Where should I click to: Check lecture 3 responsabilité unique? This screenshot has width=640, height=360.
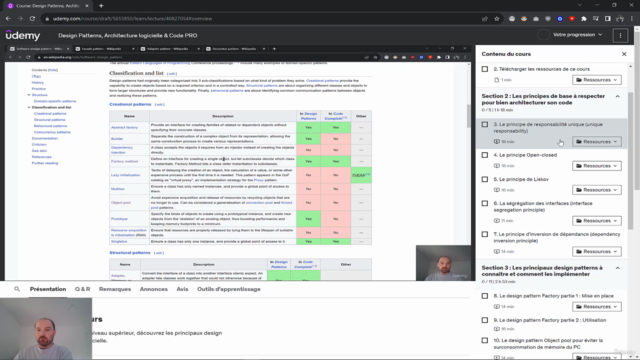tap(484, 124)
